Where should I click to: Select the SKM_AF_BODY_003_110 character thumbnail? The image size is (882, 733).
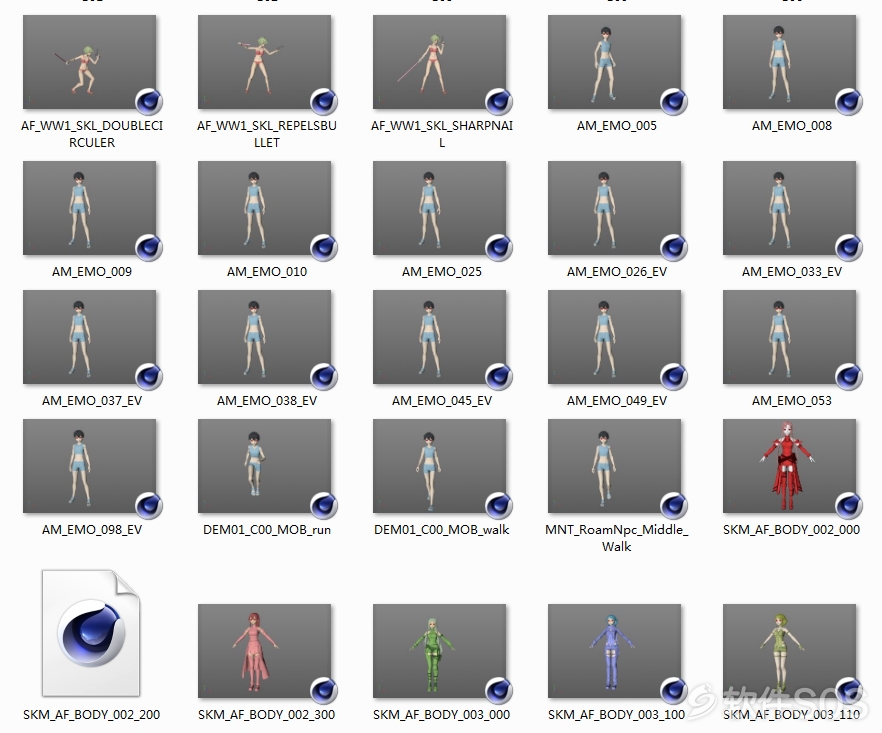pos(789,651)
